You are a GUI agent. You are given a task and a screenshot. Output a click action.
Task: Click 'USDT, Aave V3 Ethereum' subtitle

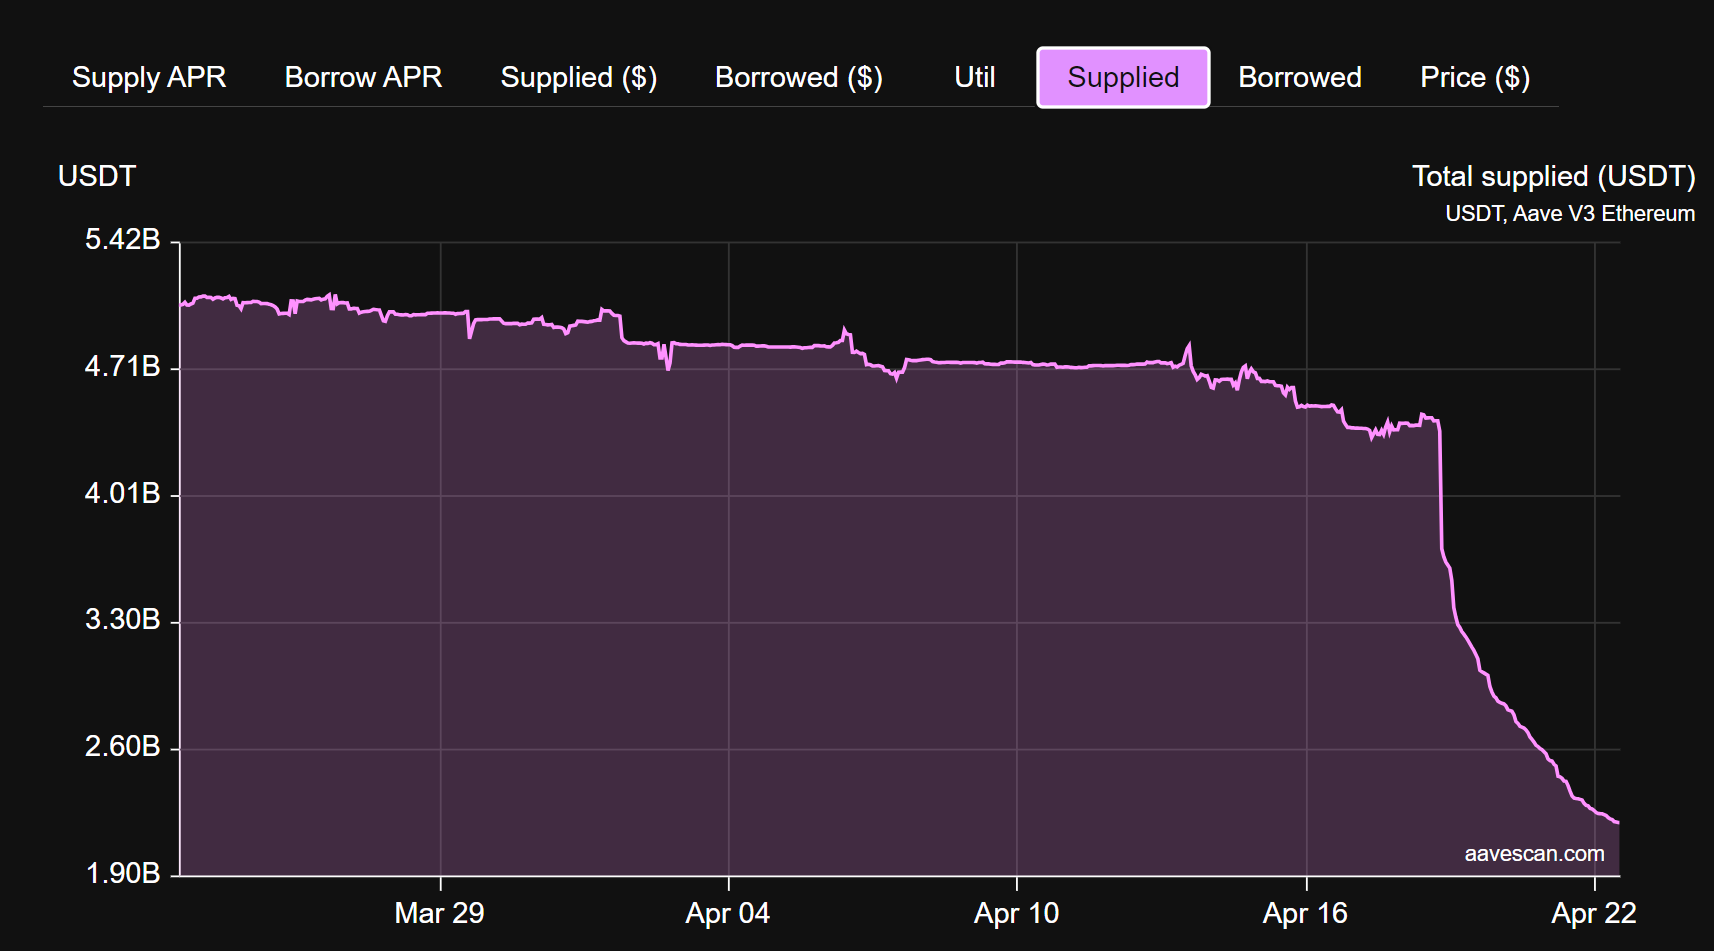(1570, 214)
